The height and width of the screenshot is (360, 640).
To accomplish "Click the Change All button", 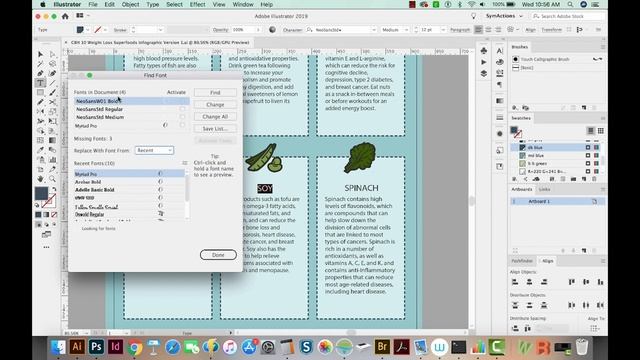I will (215, 116).
